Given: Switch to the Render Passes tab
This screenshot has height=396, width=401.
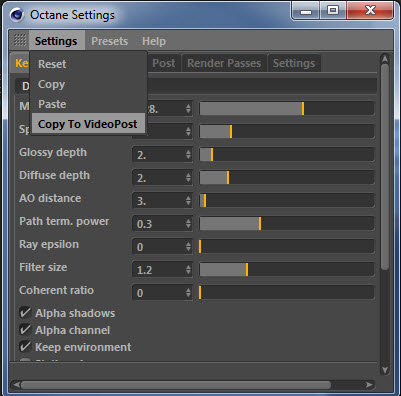Looking at the screenshot, I should pos(224,63).
